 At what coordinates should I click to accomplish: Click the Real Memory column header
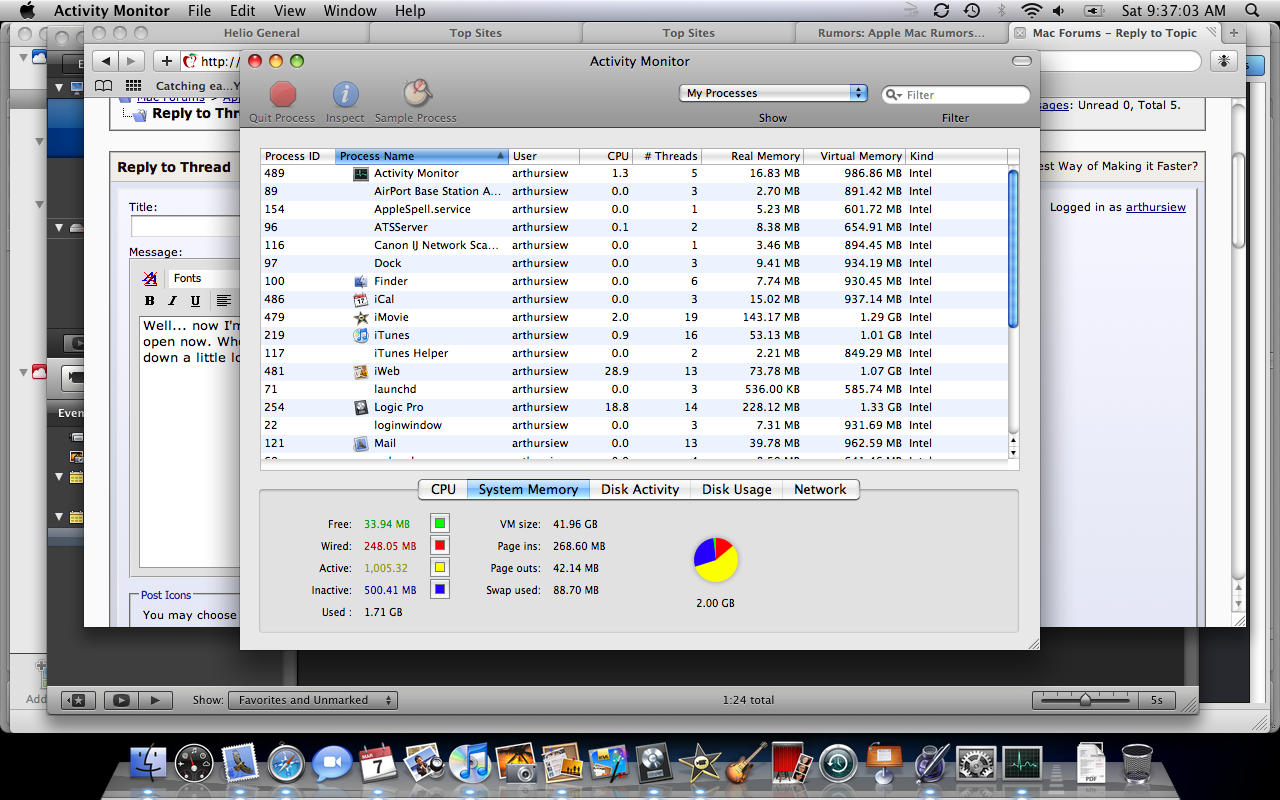click(x=752, y=156)
